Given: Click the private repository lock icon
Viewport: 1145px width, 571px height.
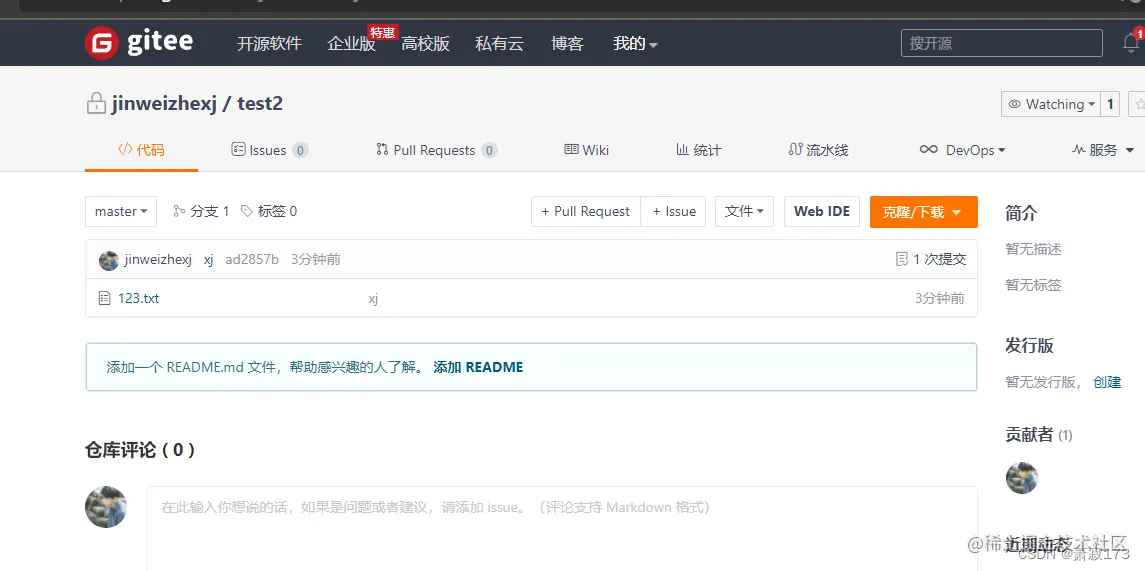Looking at the screenshot, I should tap(96, 104).
